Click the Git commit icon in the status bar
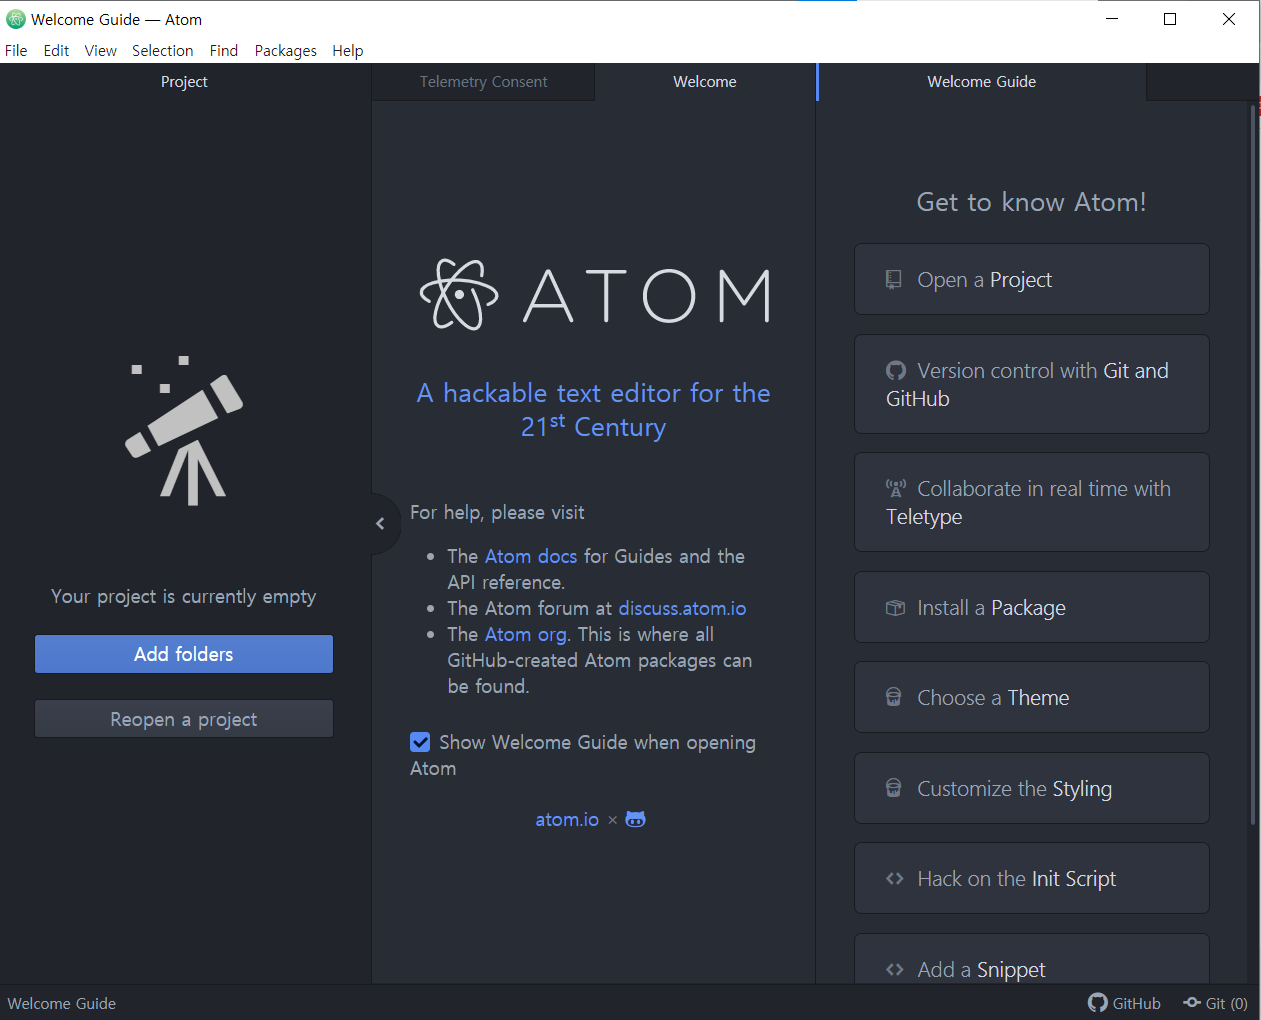This screenshot has height=1020, width=1261. 1192,1003
